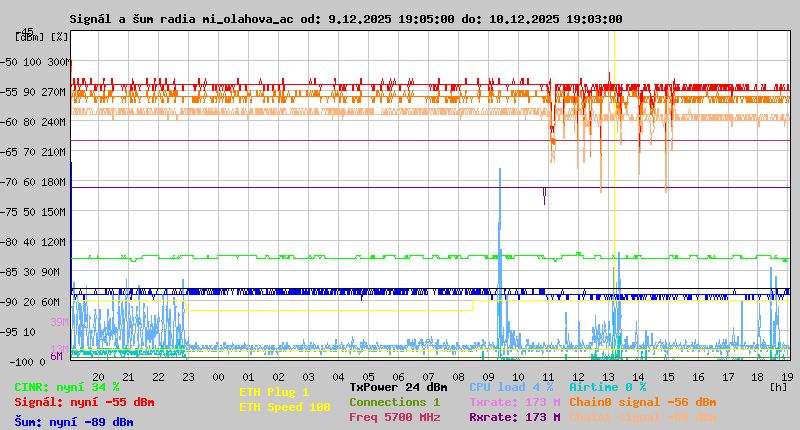Click the "09" hour label on x-axis
This screenshot has height=430, width=800.
tap(488, 377)
